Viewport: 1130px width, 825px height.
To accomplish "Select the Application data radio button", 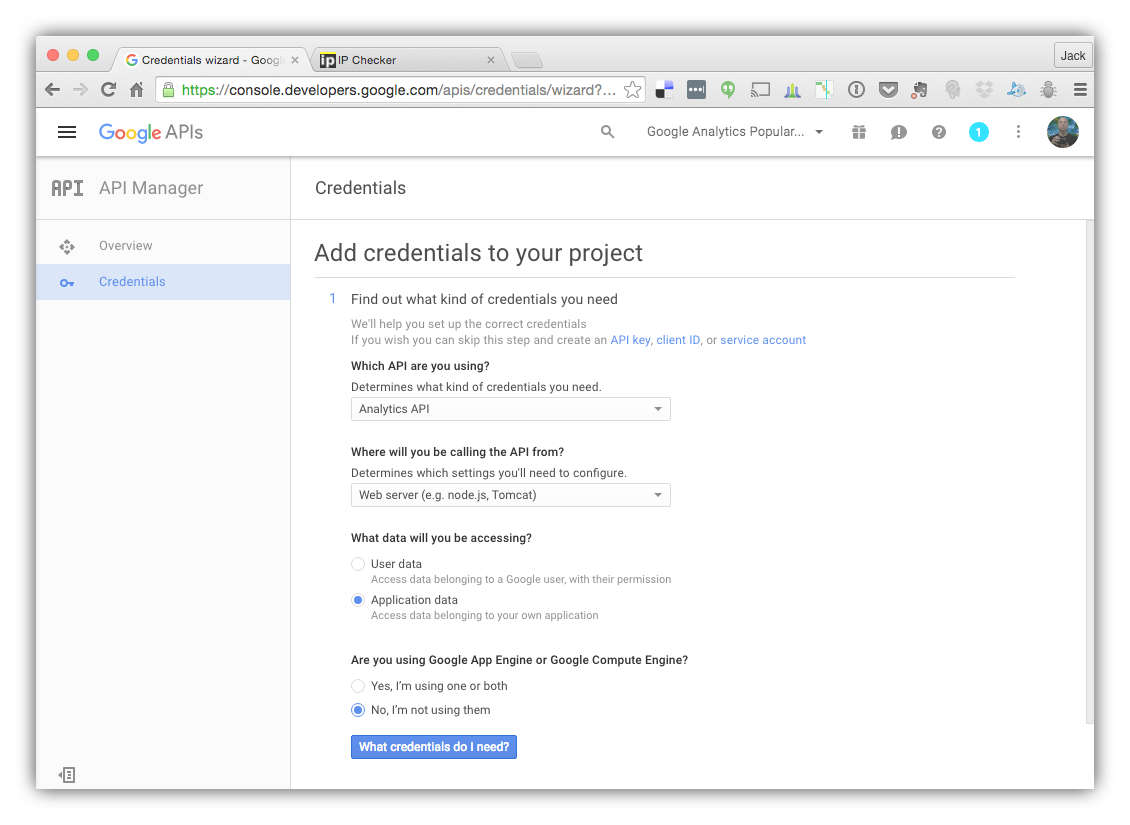I will (357, 600).
